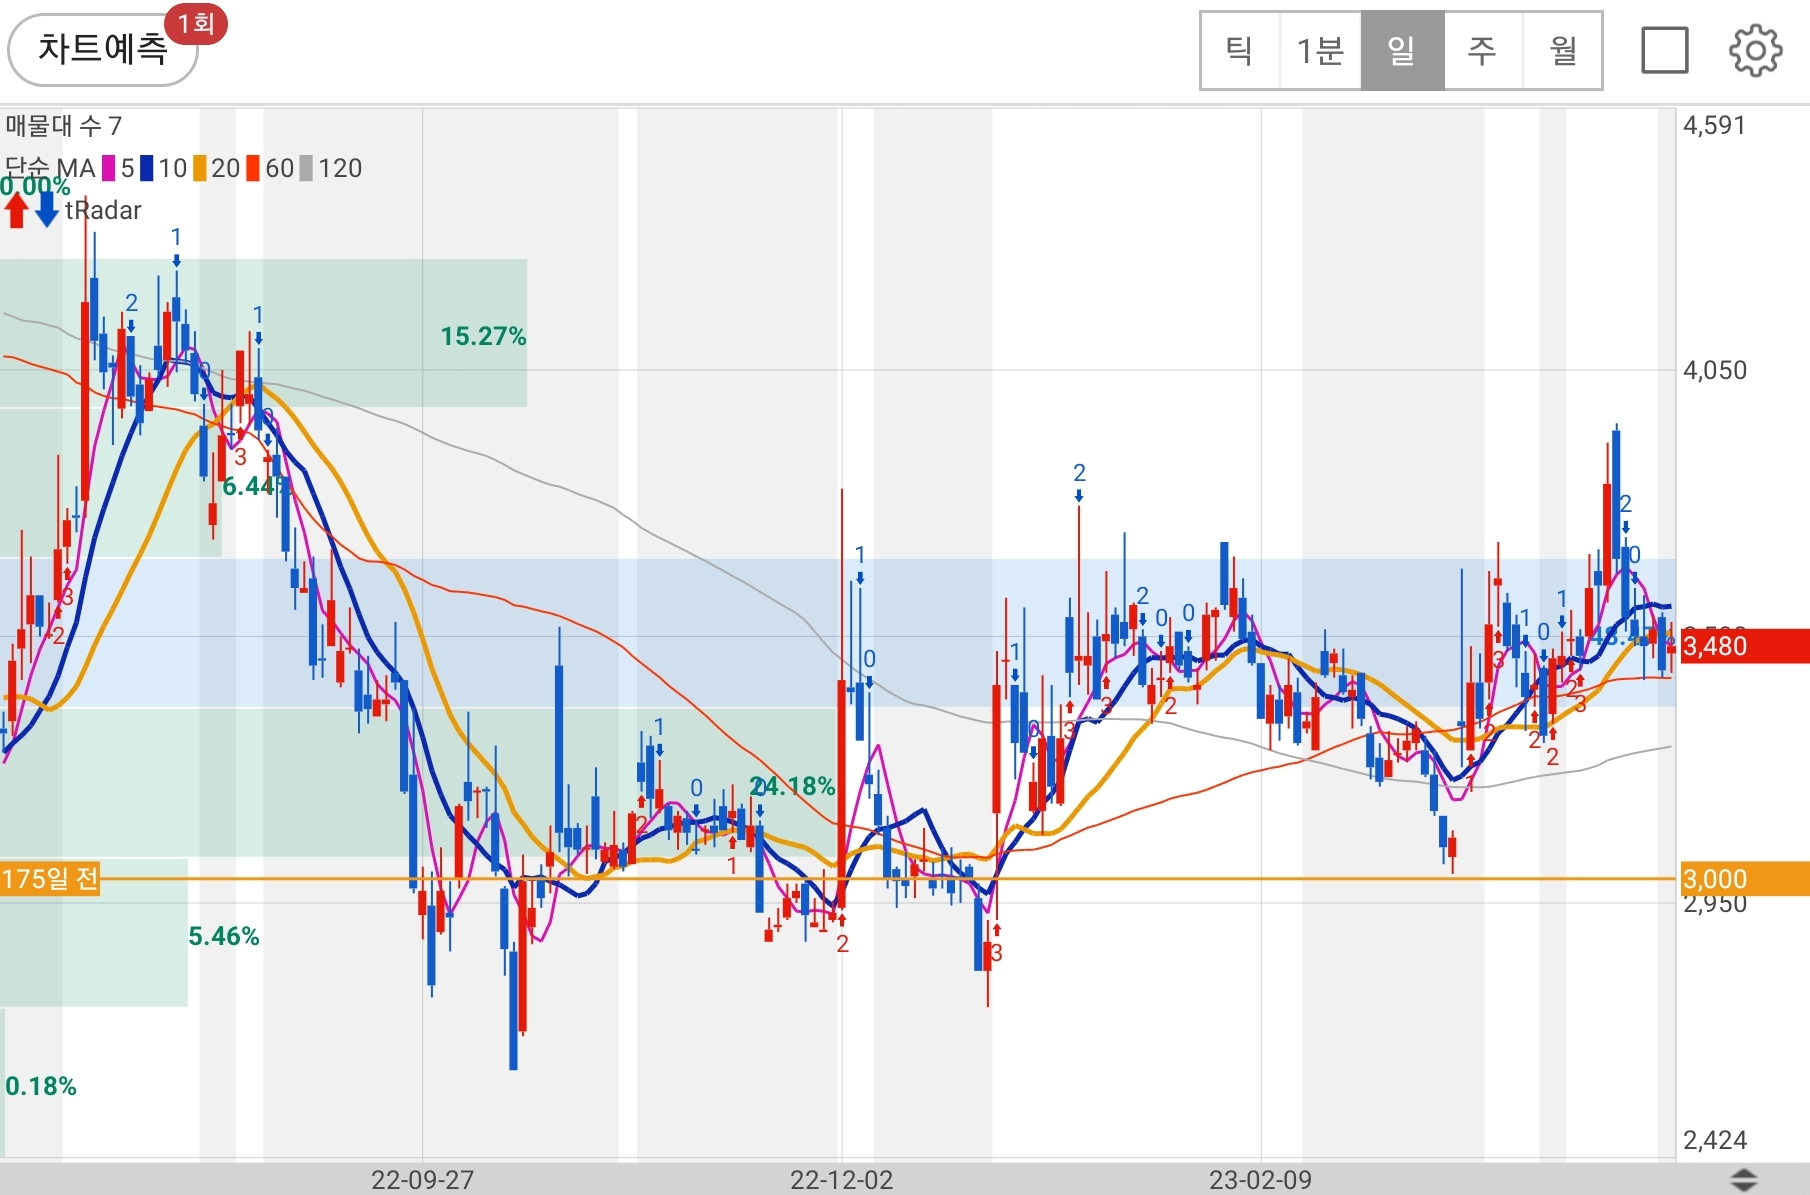
Task: Click the 23-02-09 date axis label
Action: pos(1260,1180)
